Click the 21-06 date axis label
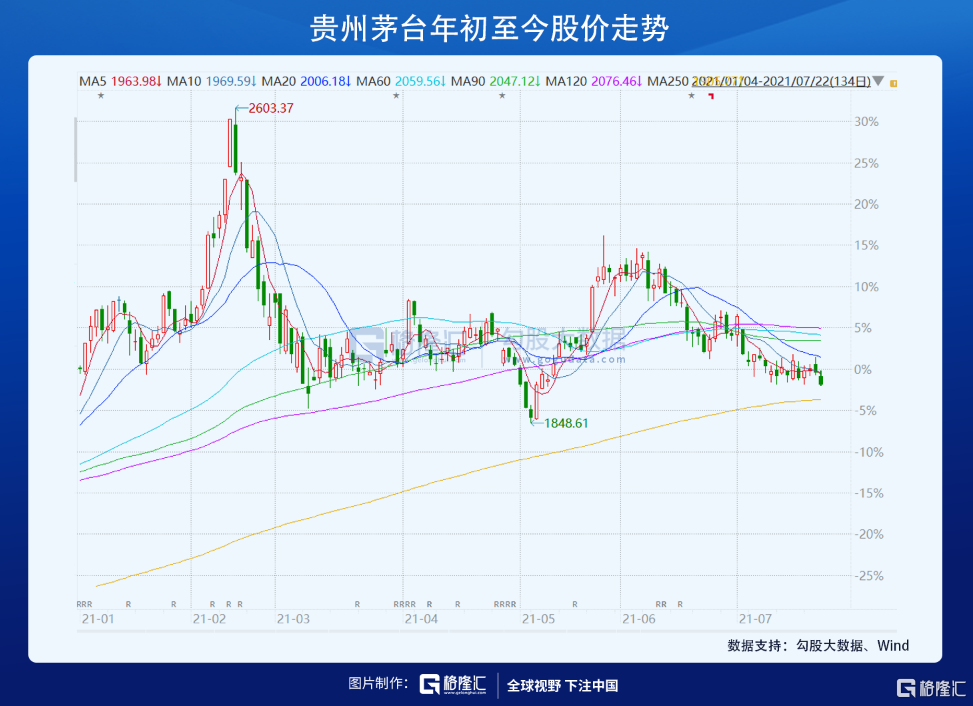Screen dimensions: 973x706 coord(639,619)
